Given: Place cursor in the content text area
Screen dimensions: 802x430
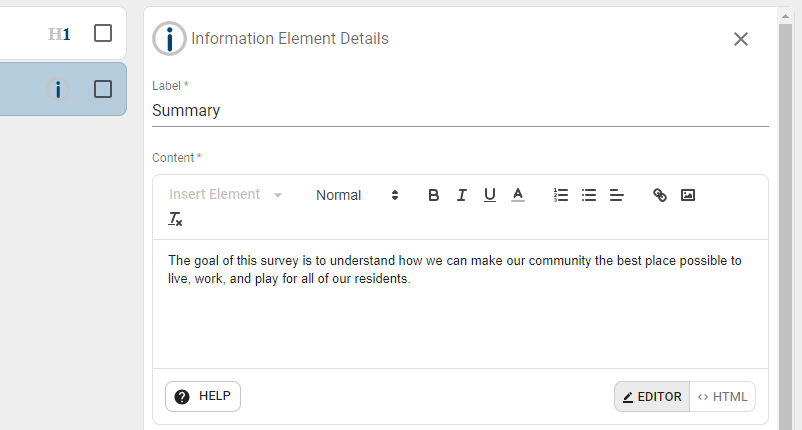Looking at the screenshot, I should click(460, 304).
